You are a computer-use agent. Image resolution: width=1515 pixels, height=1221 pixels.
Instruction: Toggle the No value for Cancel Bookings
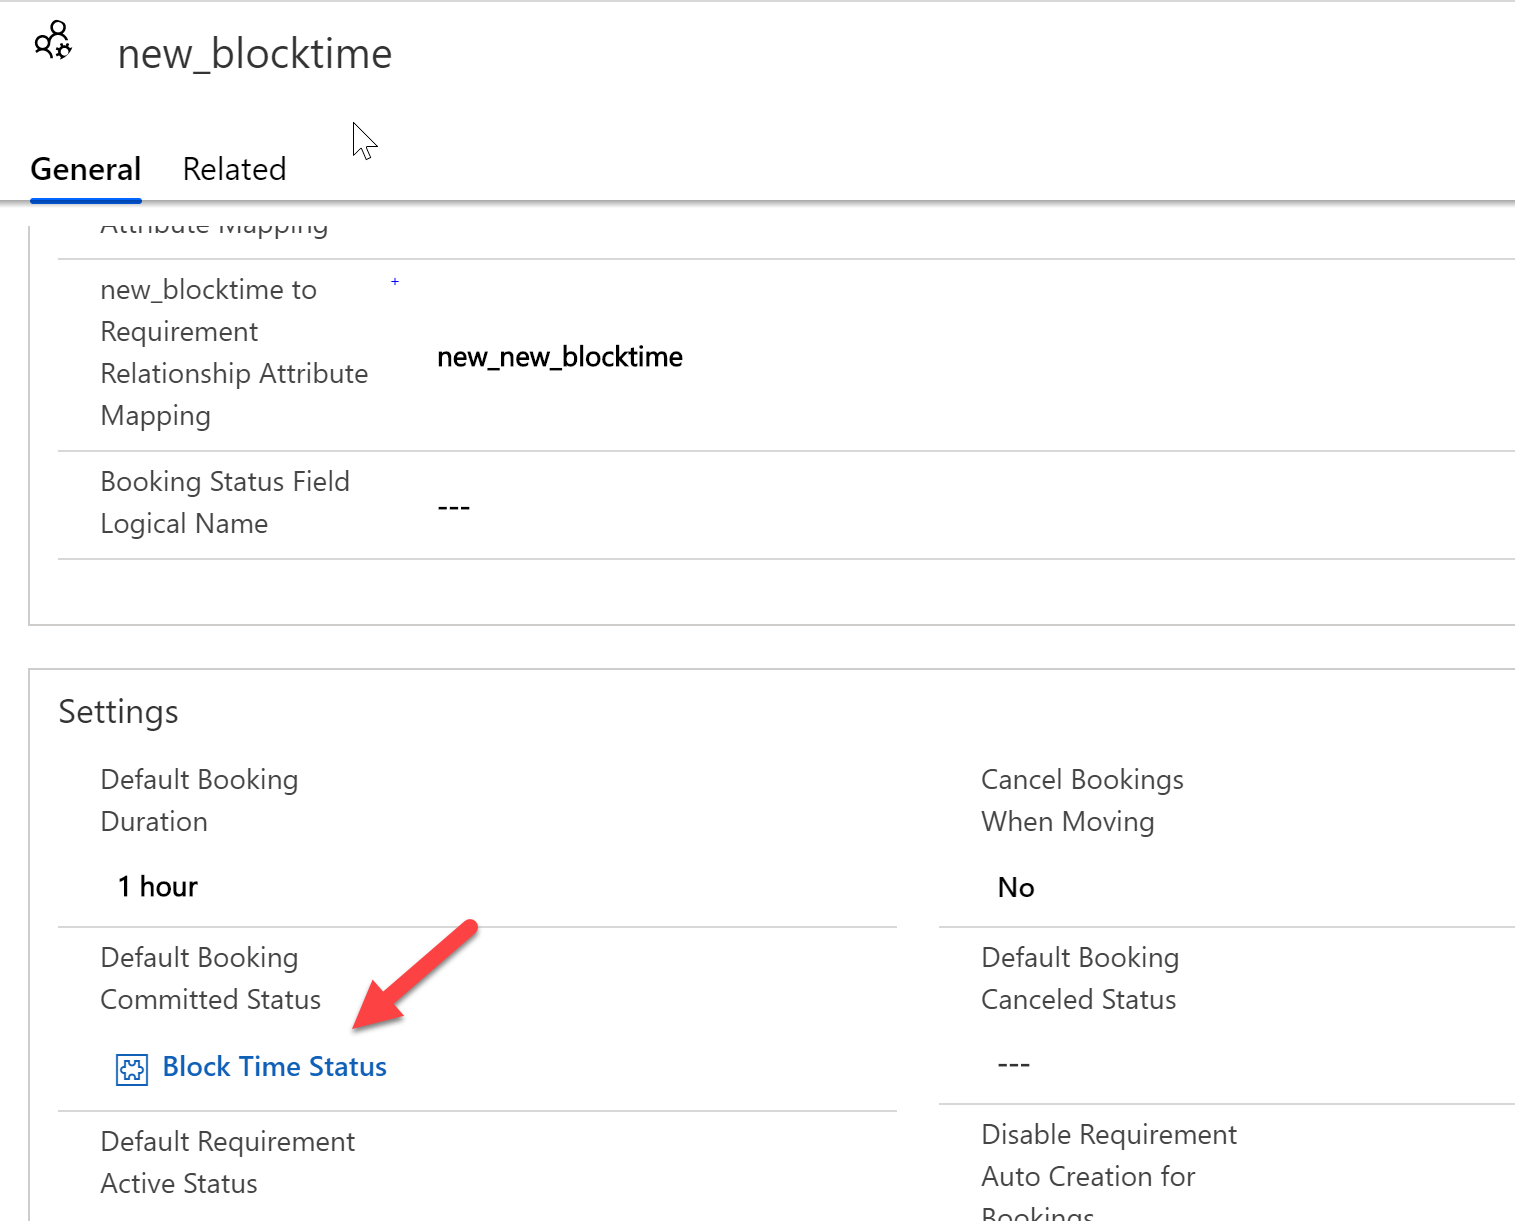pyautogui.click(x=1015, y=887)
